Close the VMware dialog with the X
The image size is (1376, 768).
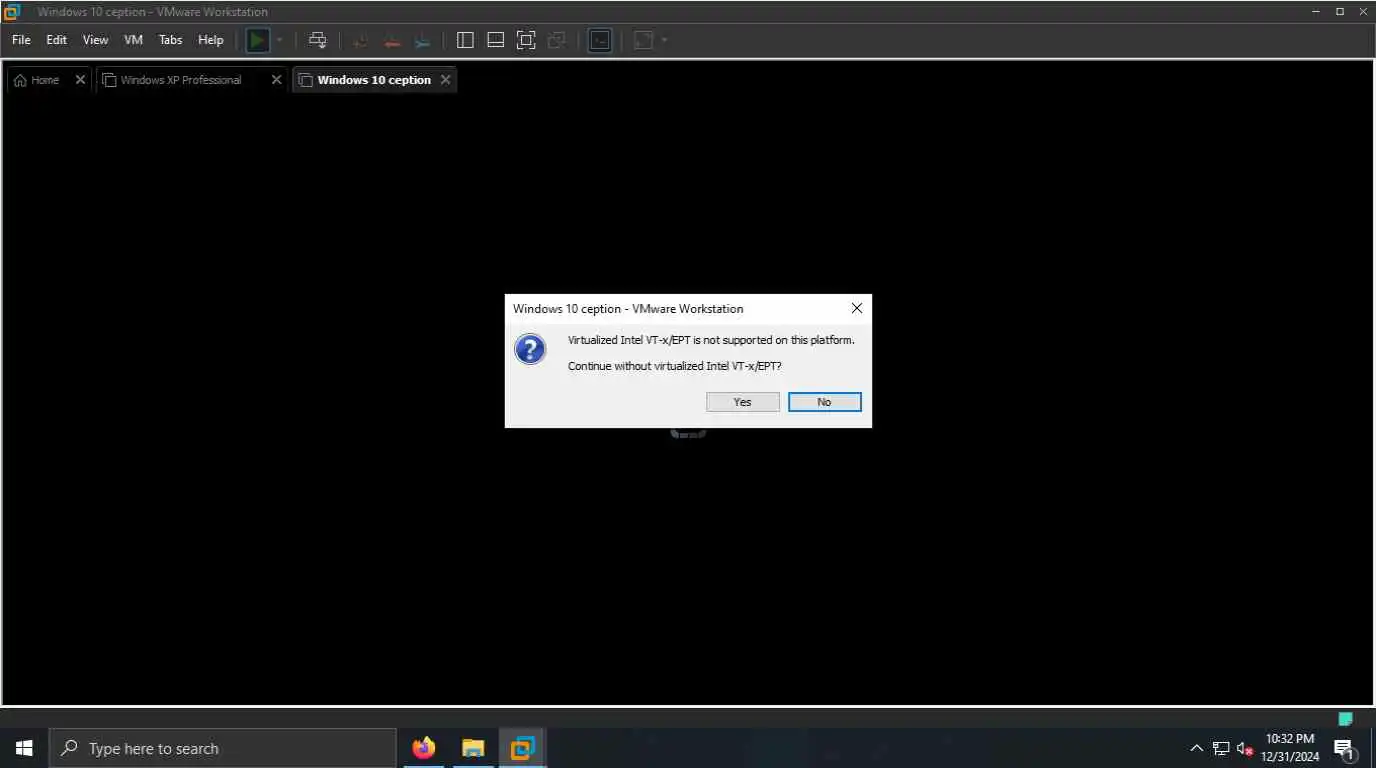click(857, 308)
